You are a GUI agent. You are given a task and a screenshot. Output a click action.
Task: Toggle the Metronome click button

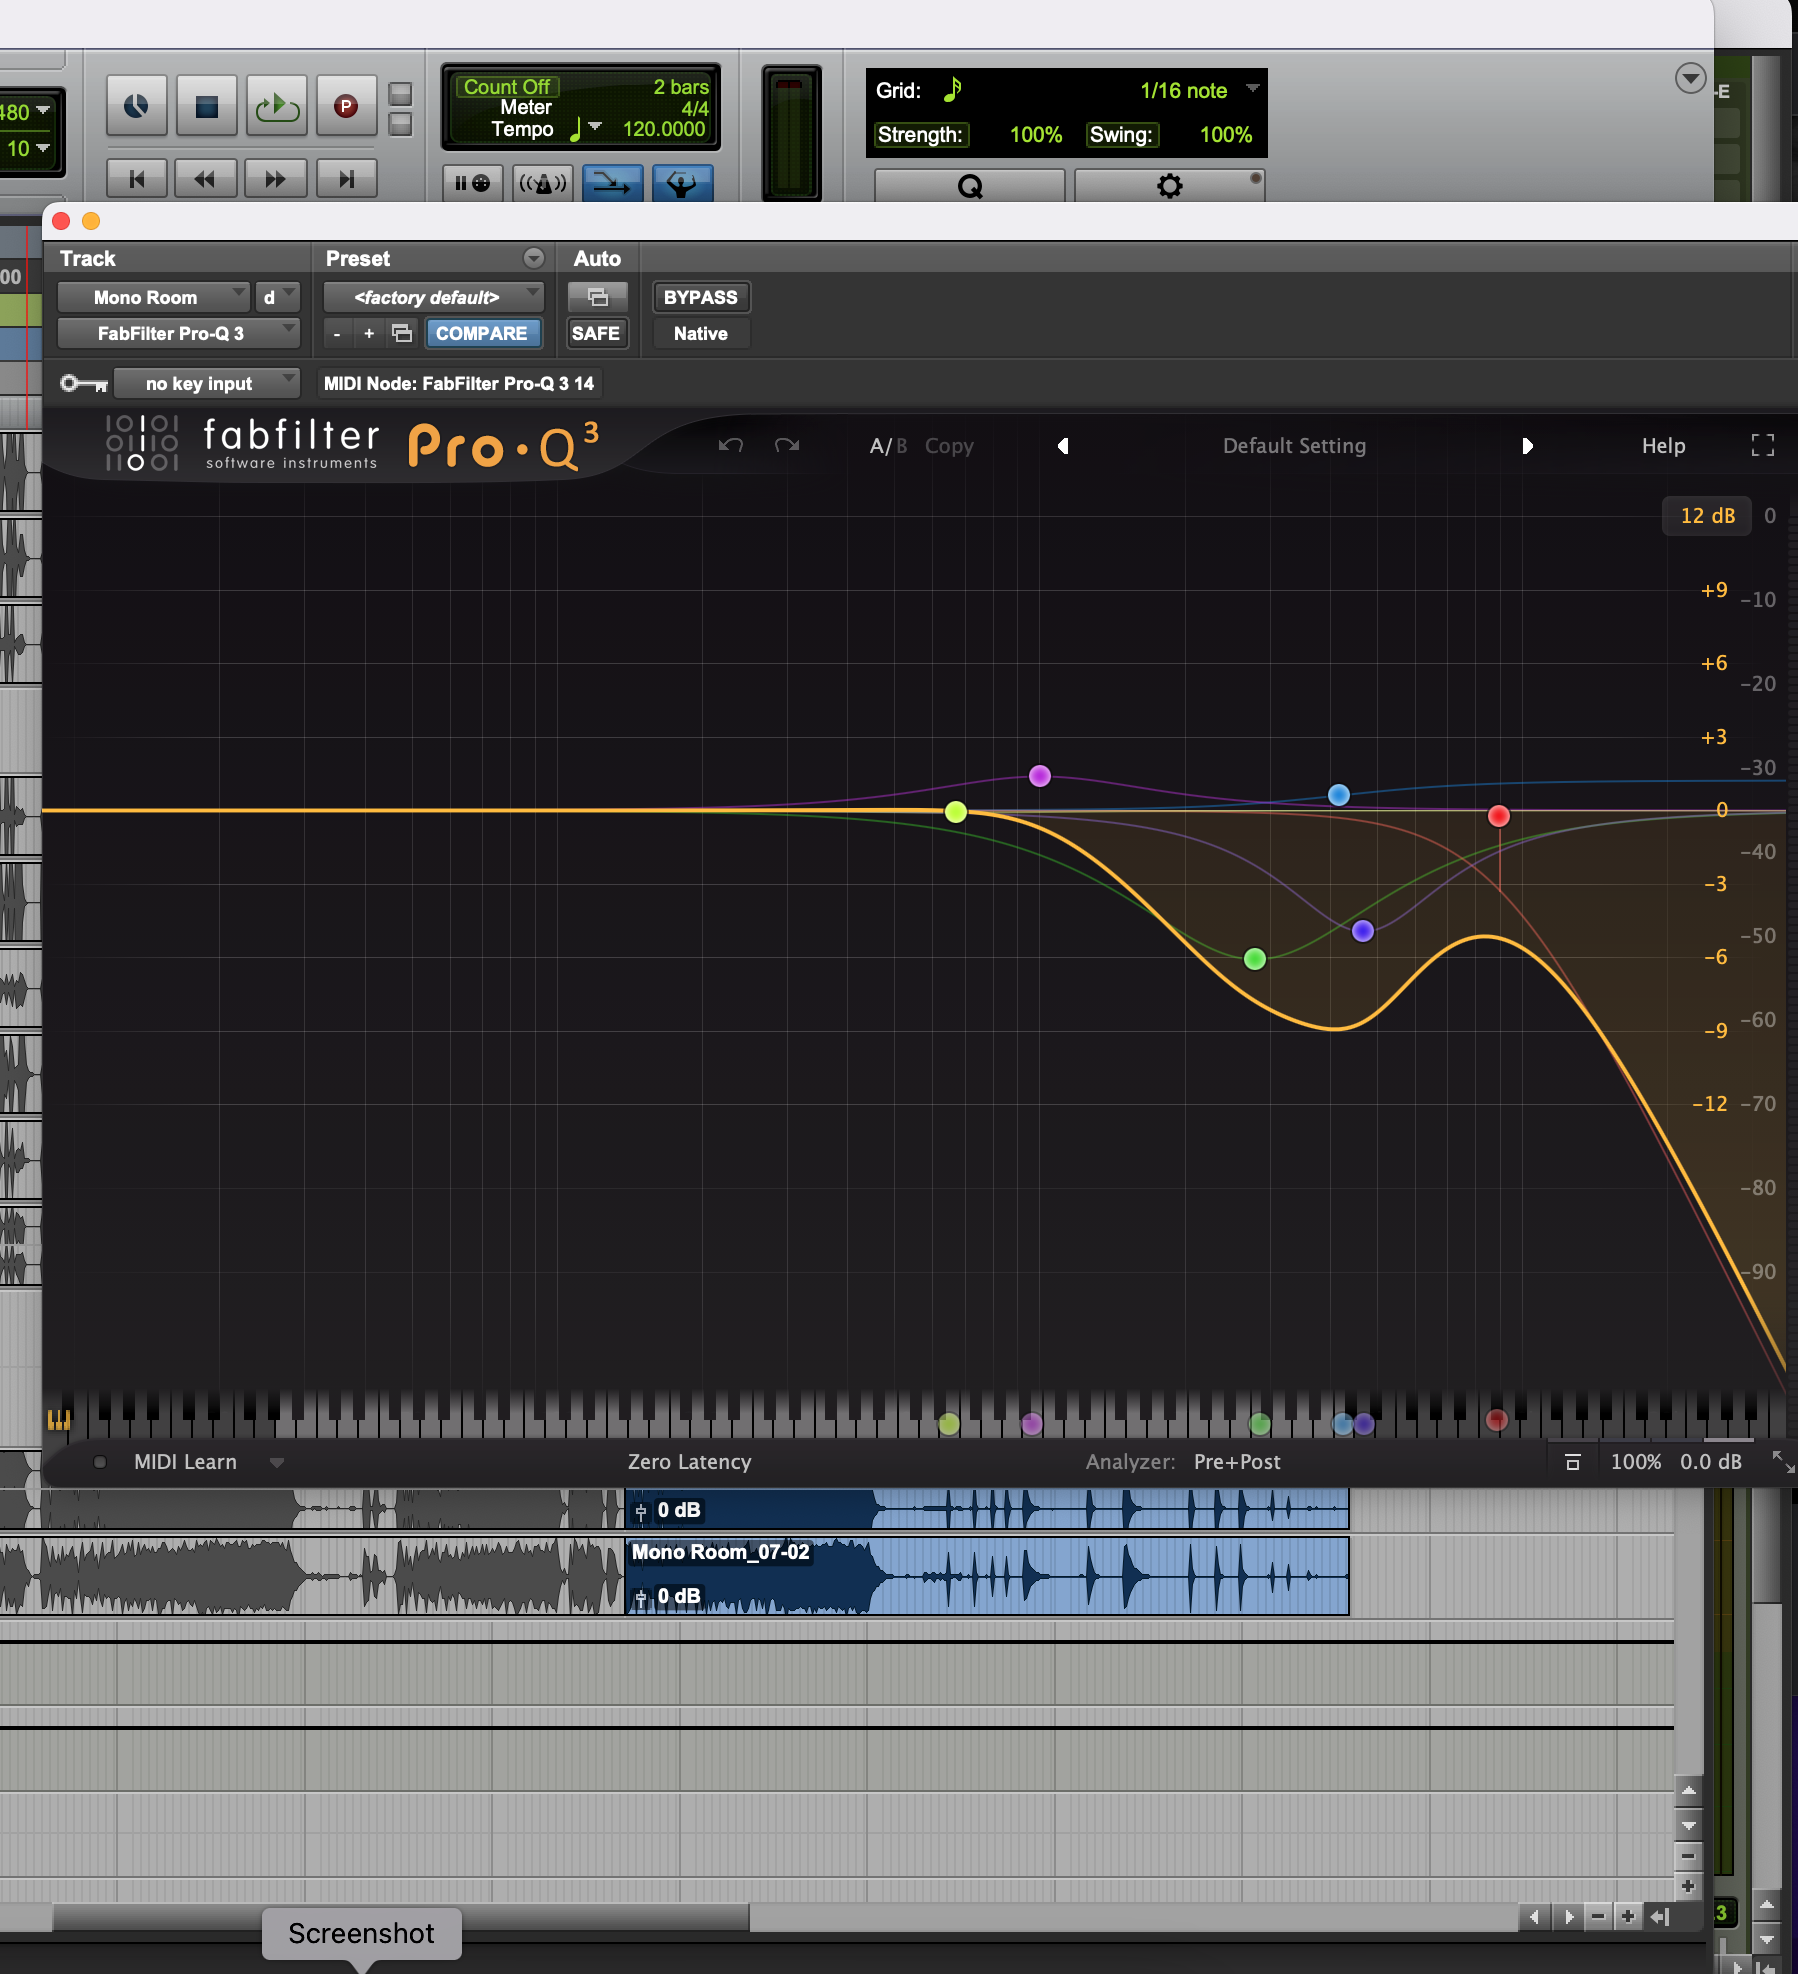(x=543, y=183)
